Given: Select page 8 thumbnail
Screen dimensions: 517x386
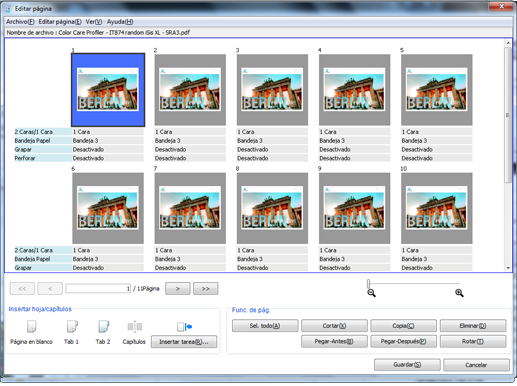Looking at the screenshot, I should [272, 208].
